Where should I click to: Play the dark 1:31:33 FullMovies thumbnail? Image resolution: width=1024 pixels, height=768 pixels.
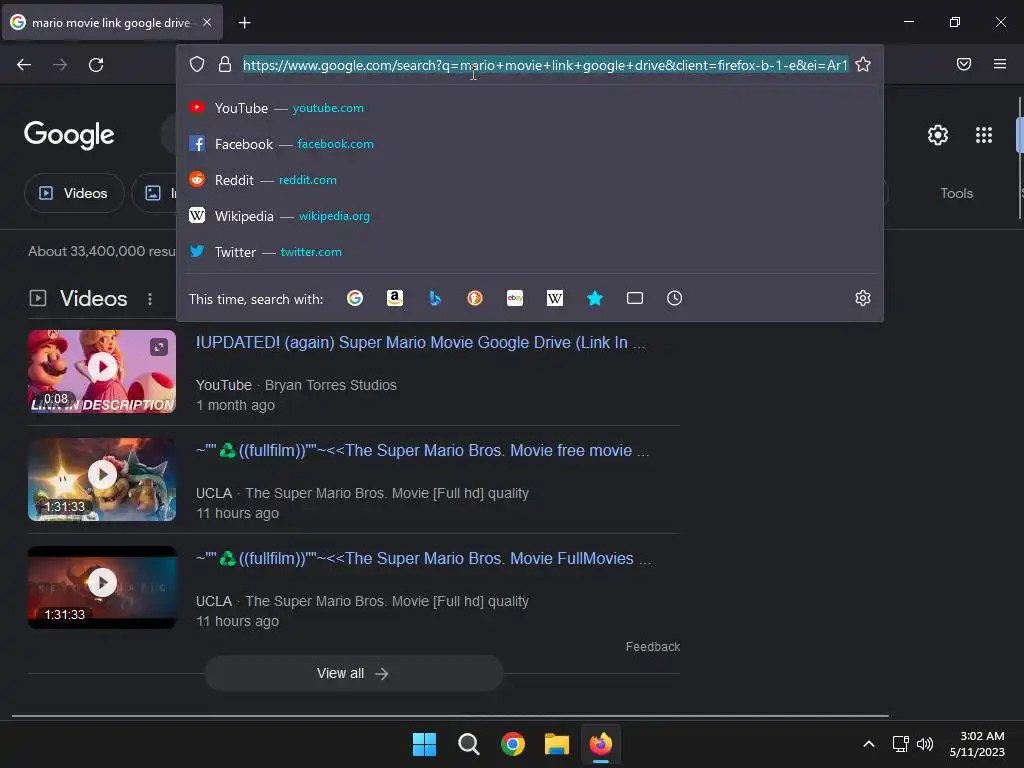click(102, 587)
